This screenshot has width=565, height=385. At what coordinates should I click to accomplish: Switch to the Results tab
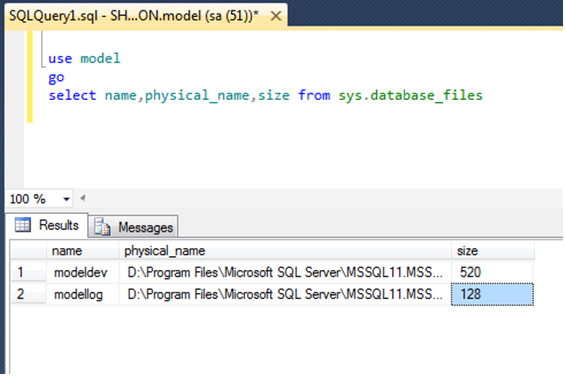click(47, 225)
